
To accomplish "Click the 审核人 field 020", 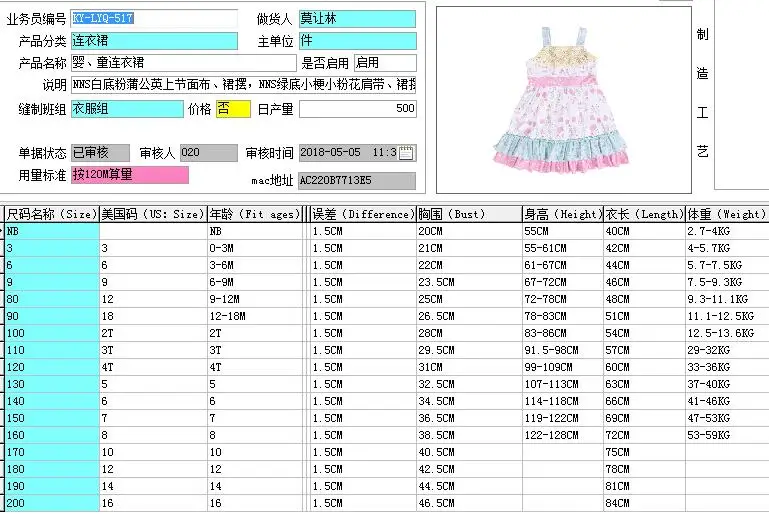I will tap(208, 153).
